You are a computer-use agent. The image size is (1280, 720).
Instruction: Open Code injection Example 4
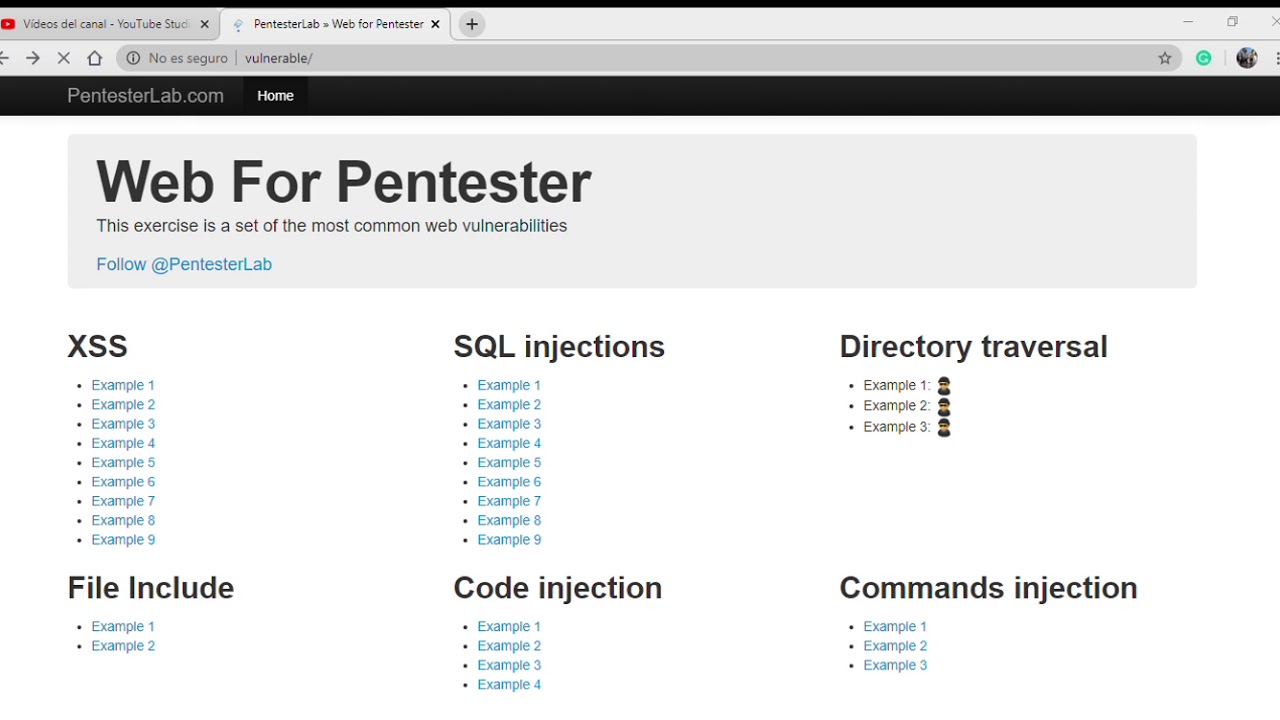[509, 685]
